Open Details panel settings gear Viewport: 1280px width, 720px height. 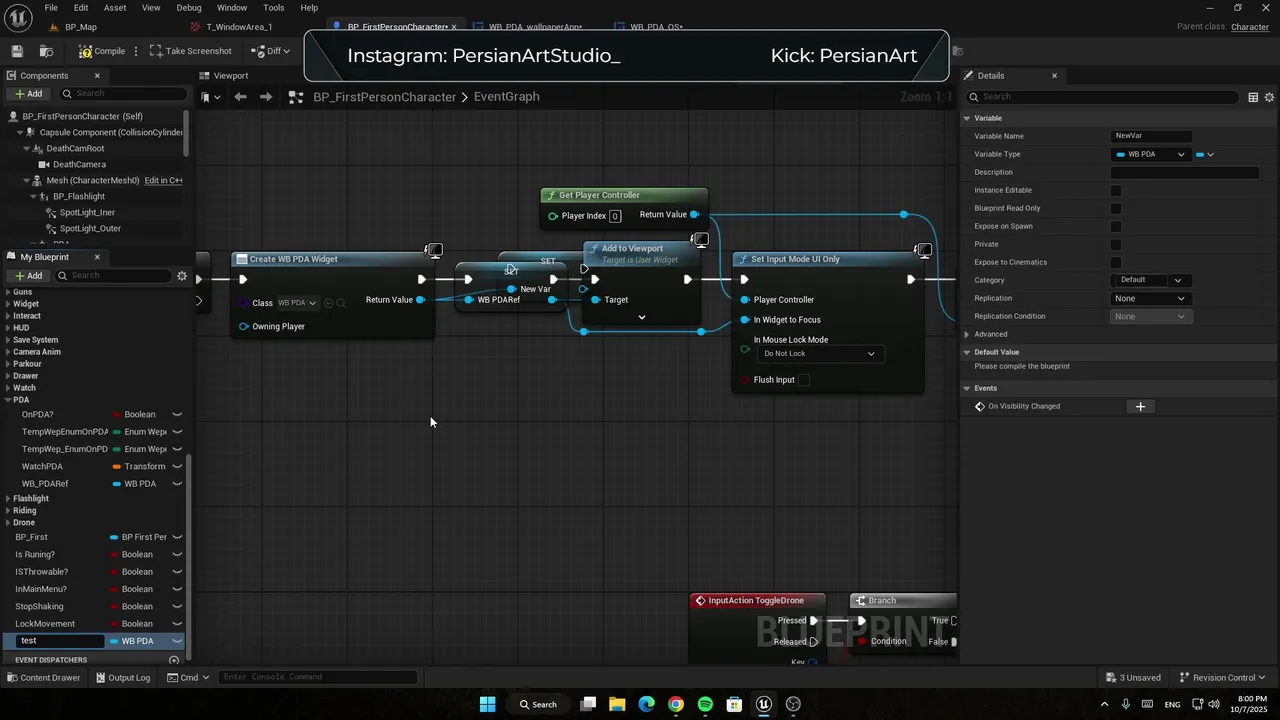pos(1270,97)
